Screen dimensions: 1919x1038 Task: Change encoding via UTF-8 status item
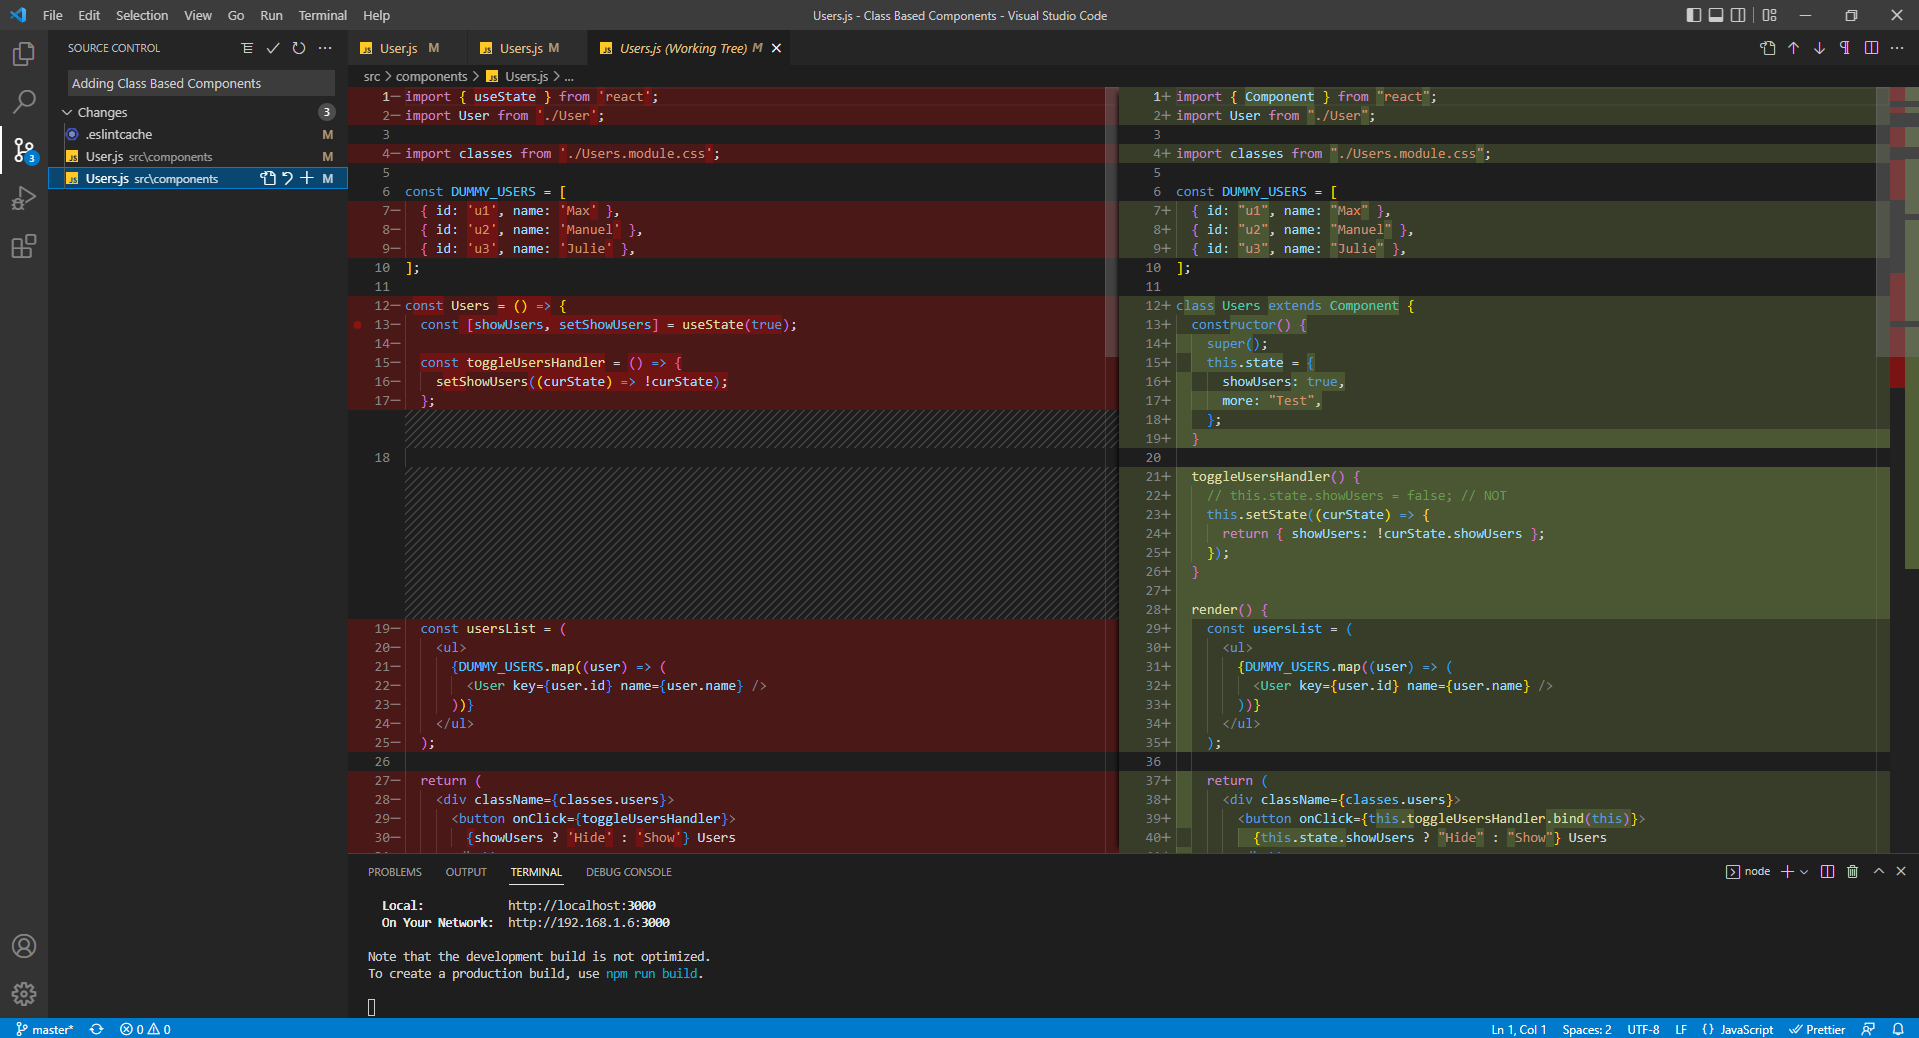tap(1643, 1029)
